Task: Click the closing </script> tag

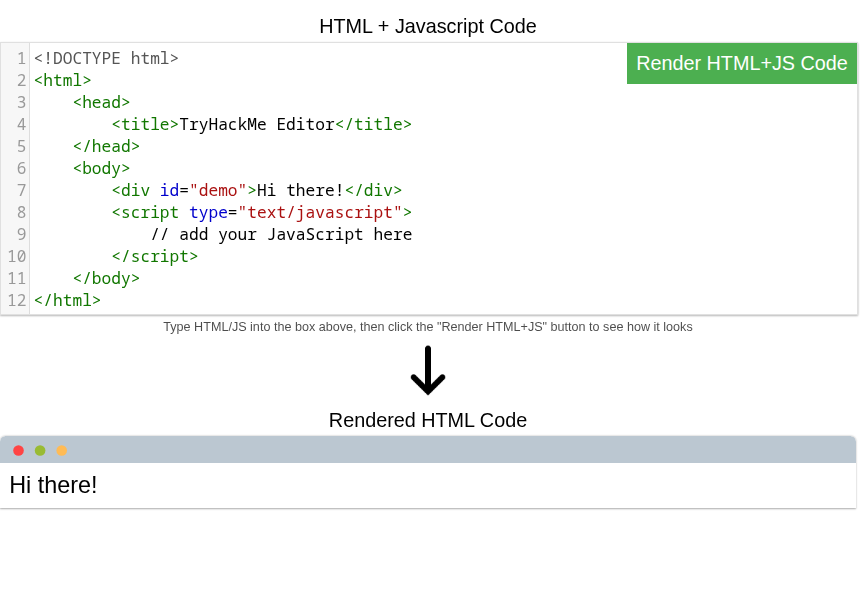Action: [x=154, y=256]
